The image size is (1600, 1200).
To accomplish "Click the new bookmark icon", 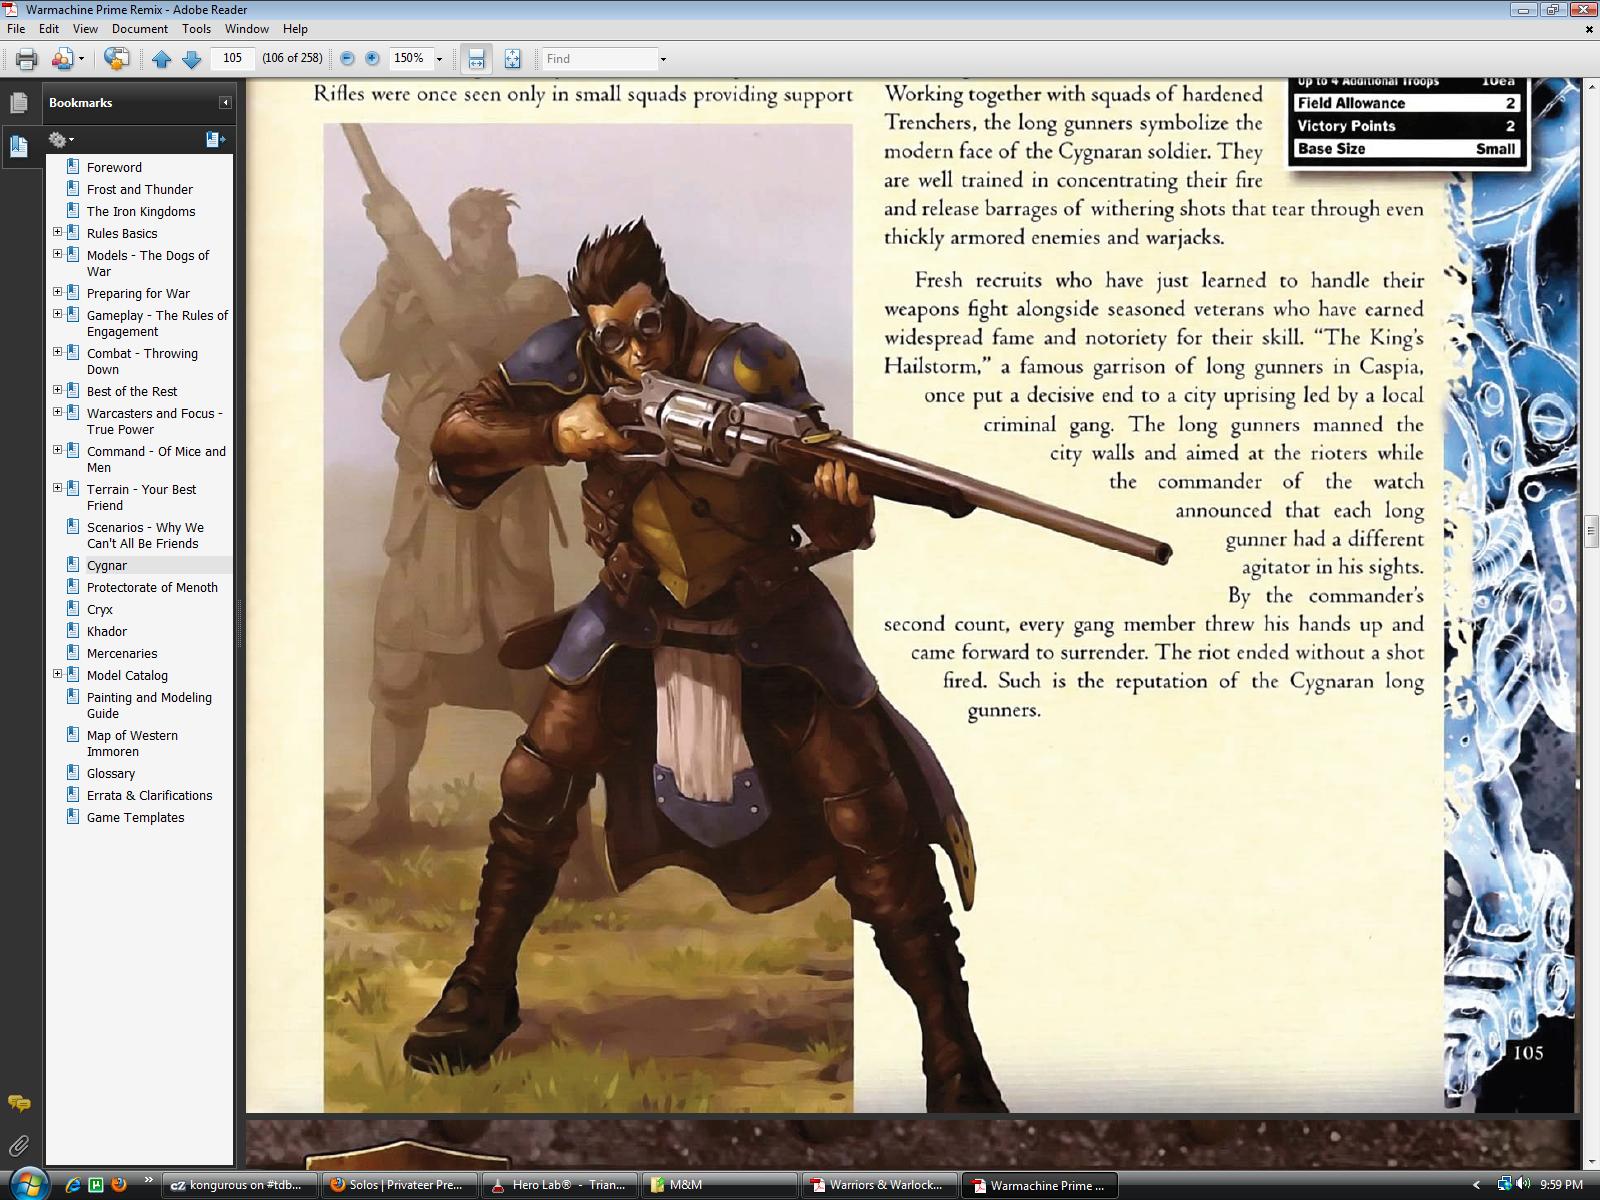I will click(x=215, y=140).
